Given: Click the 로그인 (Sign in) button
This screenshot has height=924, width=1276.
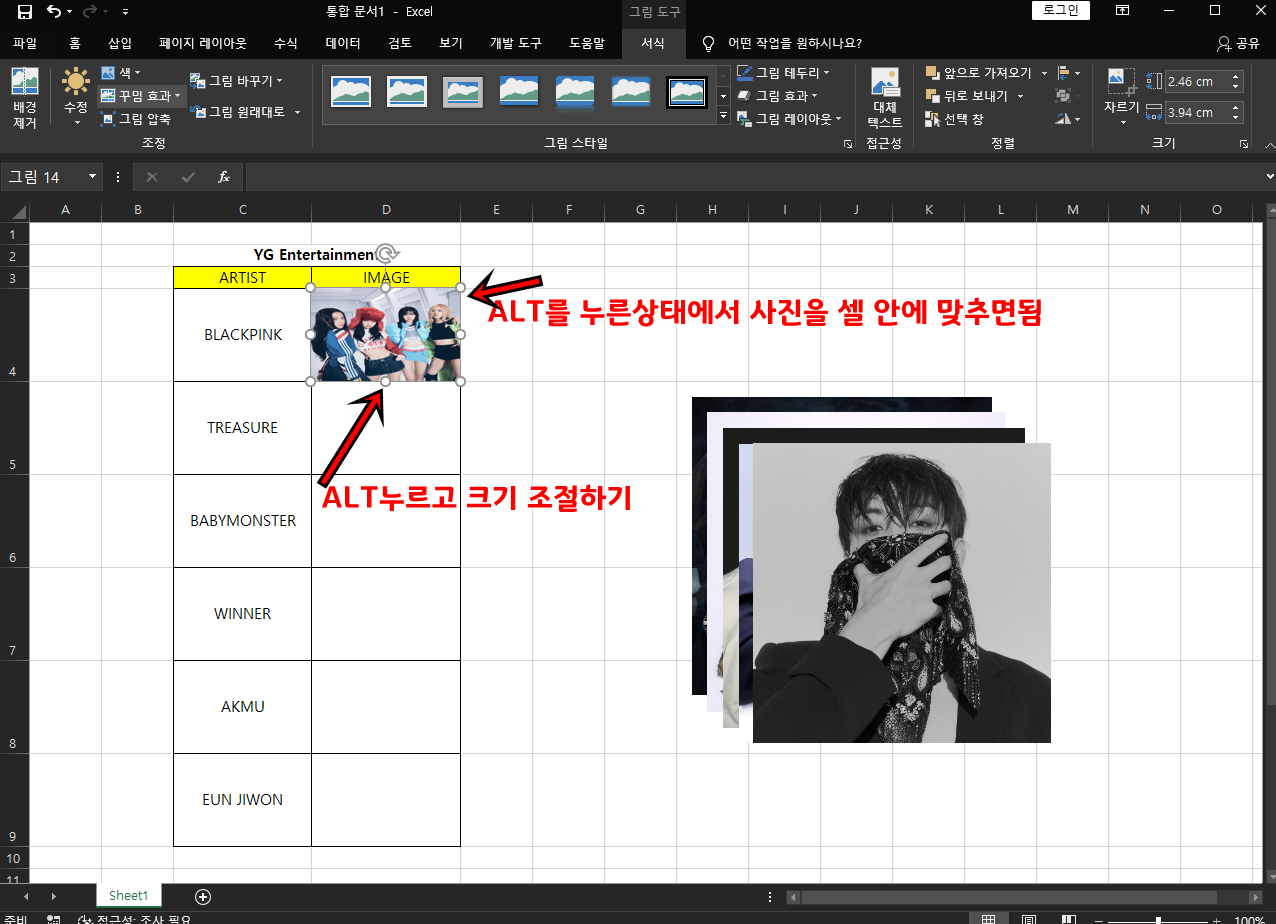Looking at the screenshot, I should coord(1061,11).
